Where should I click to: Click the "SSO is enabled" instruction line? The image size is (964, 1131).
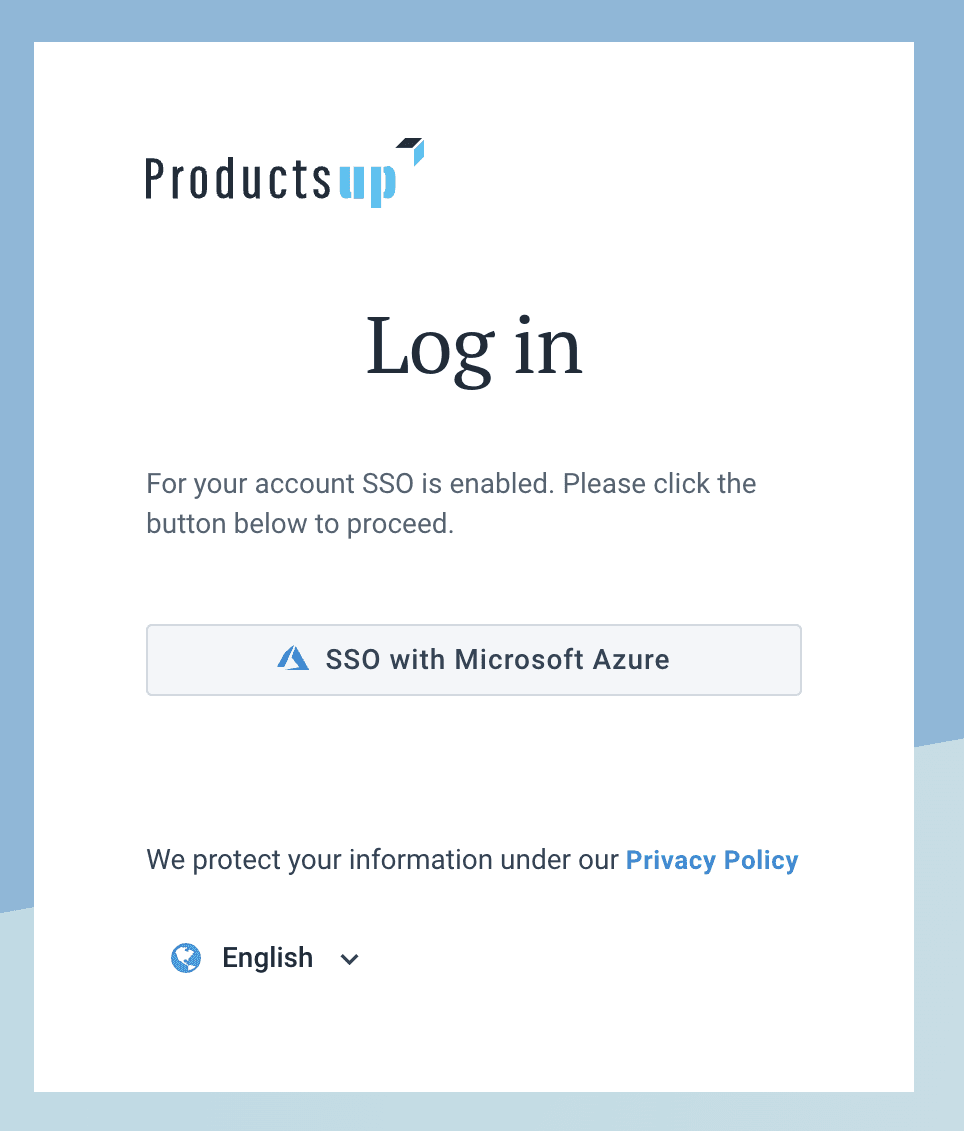click(x=451, y=484)
